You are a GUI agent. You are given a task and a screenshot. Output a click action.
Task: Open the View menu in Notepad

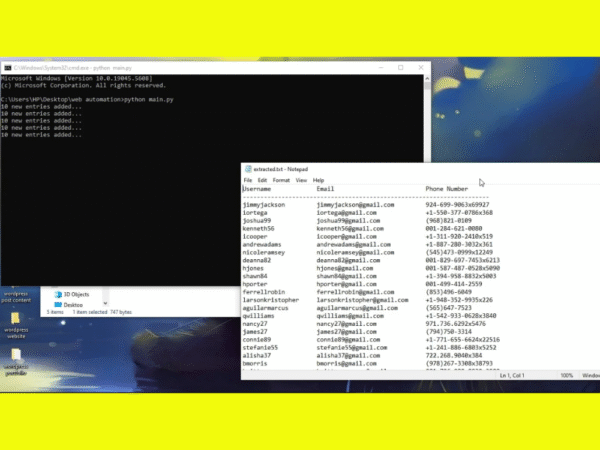pos(301,180)
